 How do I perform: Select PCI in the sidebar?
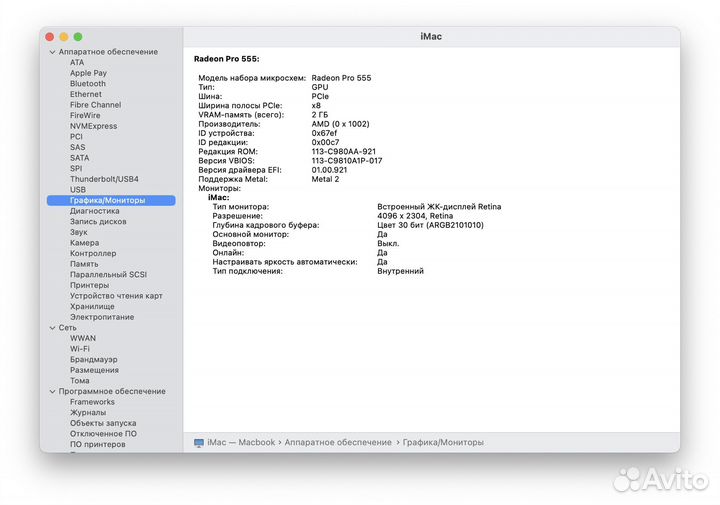point(76,136)
